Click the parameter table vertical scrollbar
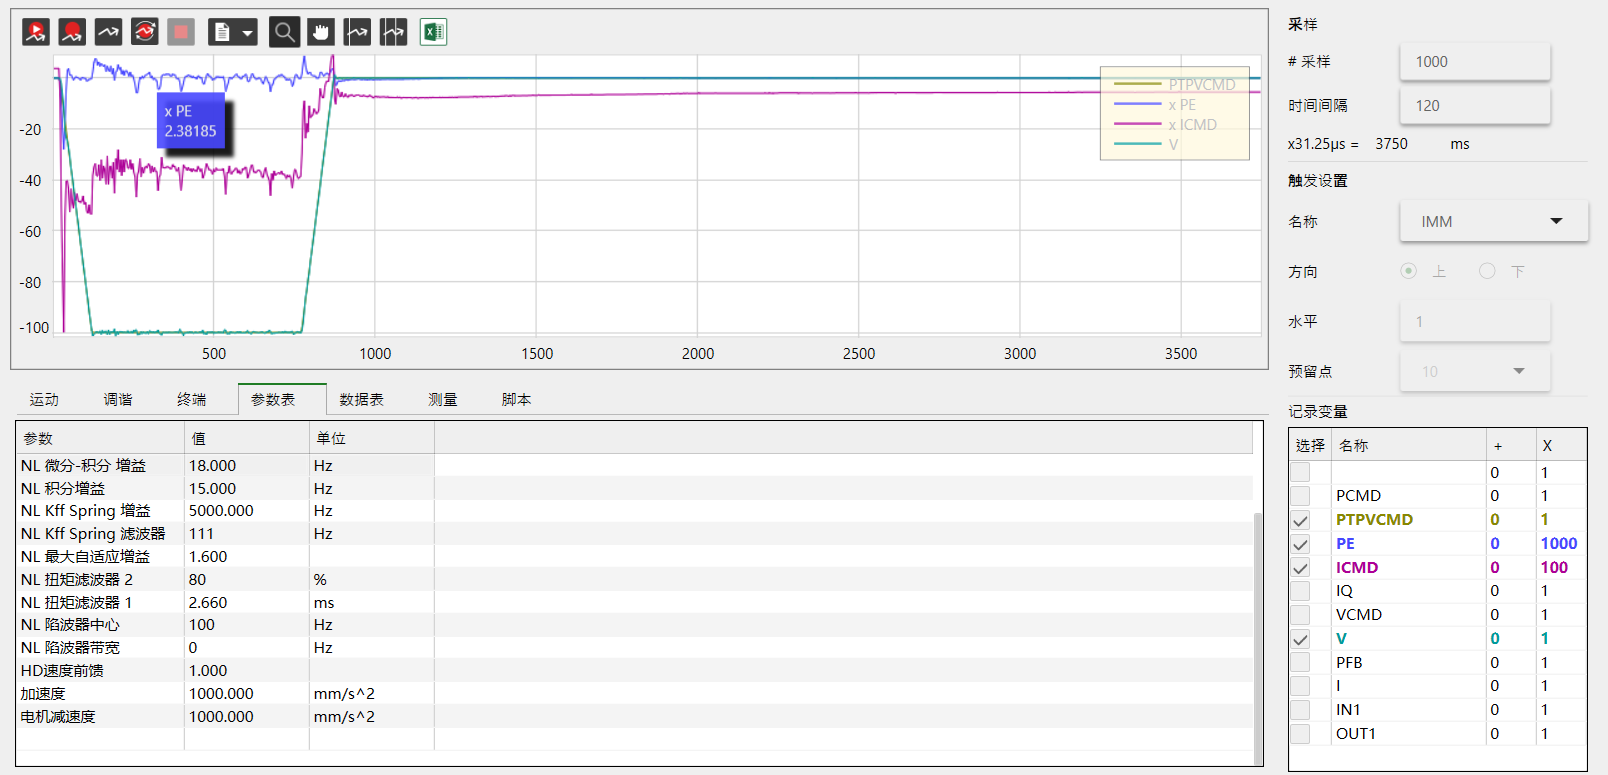Image resolution: width=1608 pixels, height=775 pixels. [1258, 640]
